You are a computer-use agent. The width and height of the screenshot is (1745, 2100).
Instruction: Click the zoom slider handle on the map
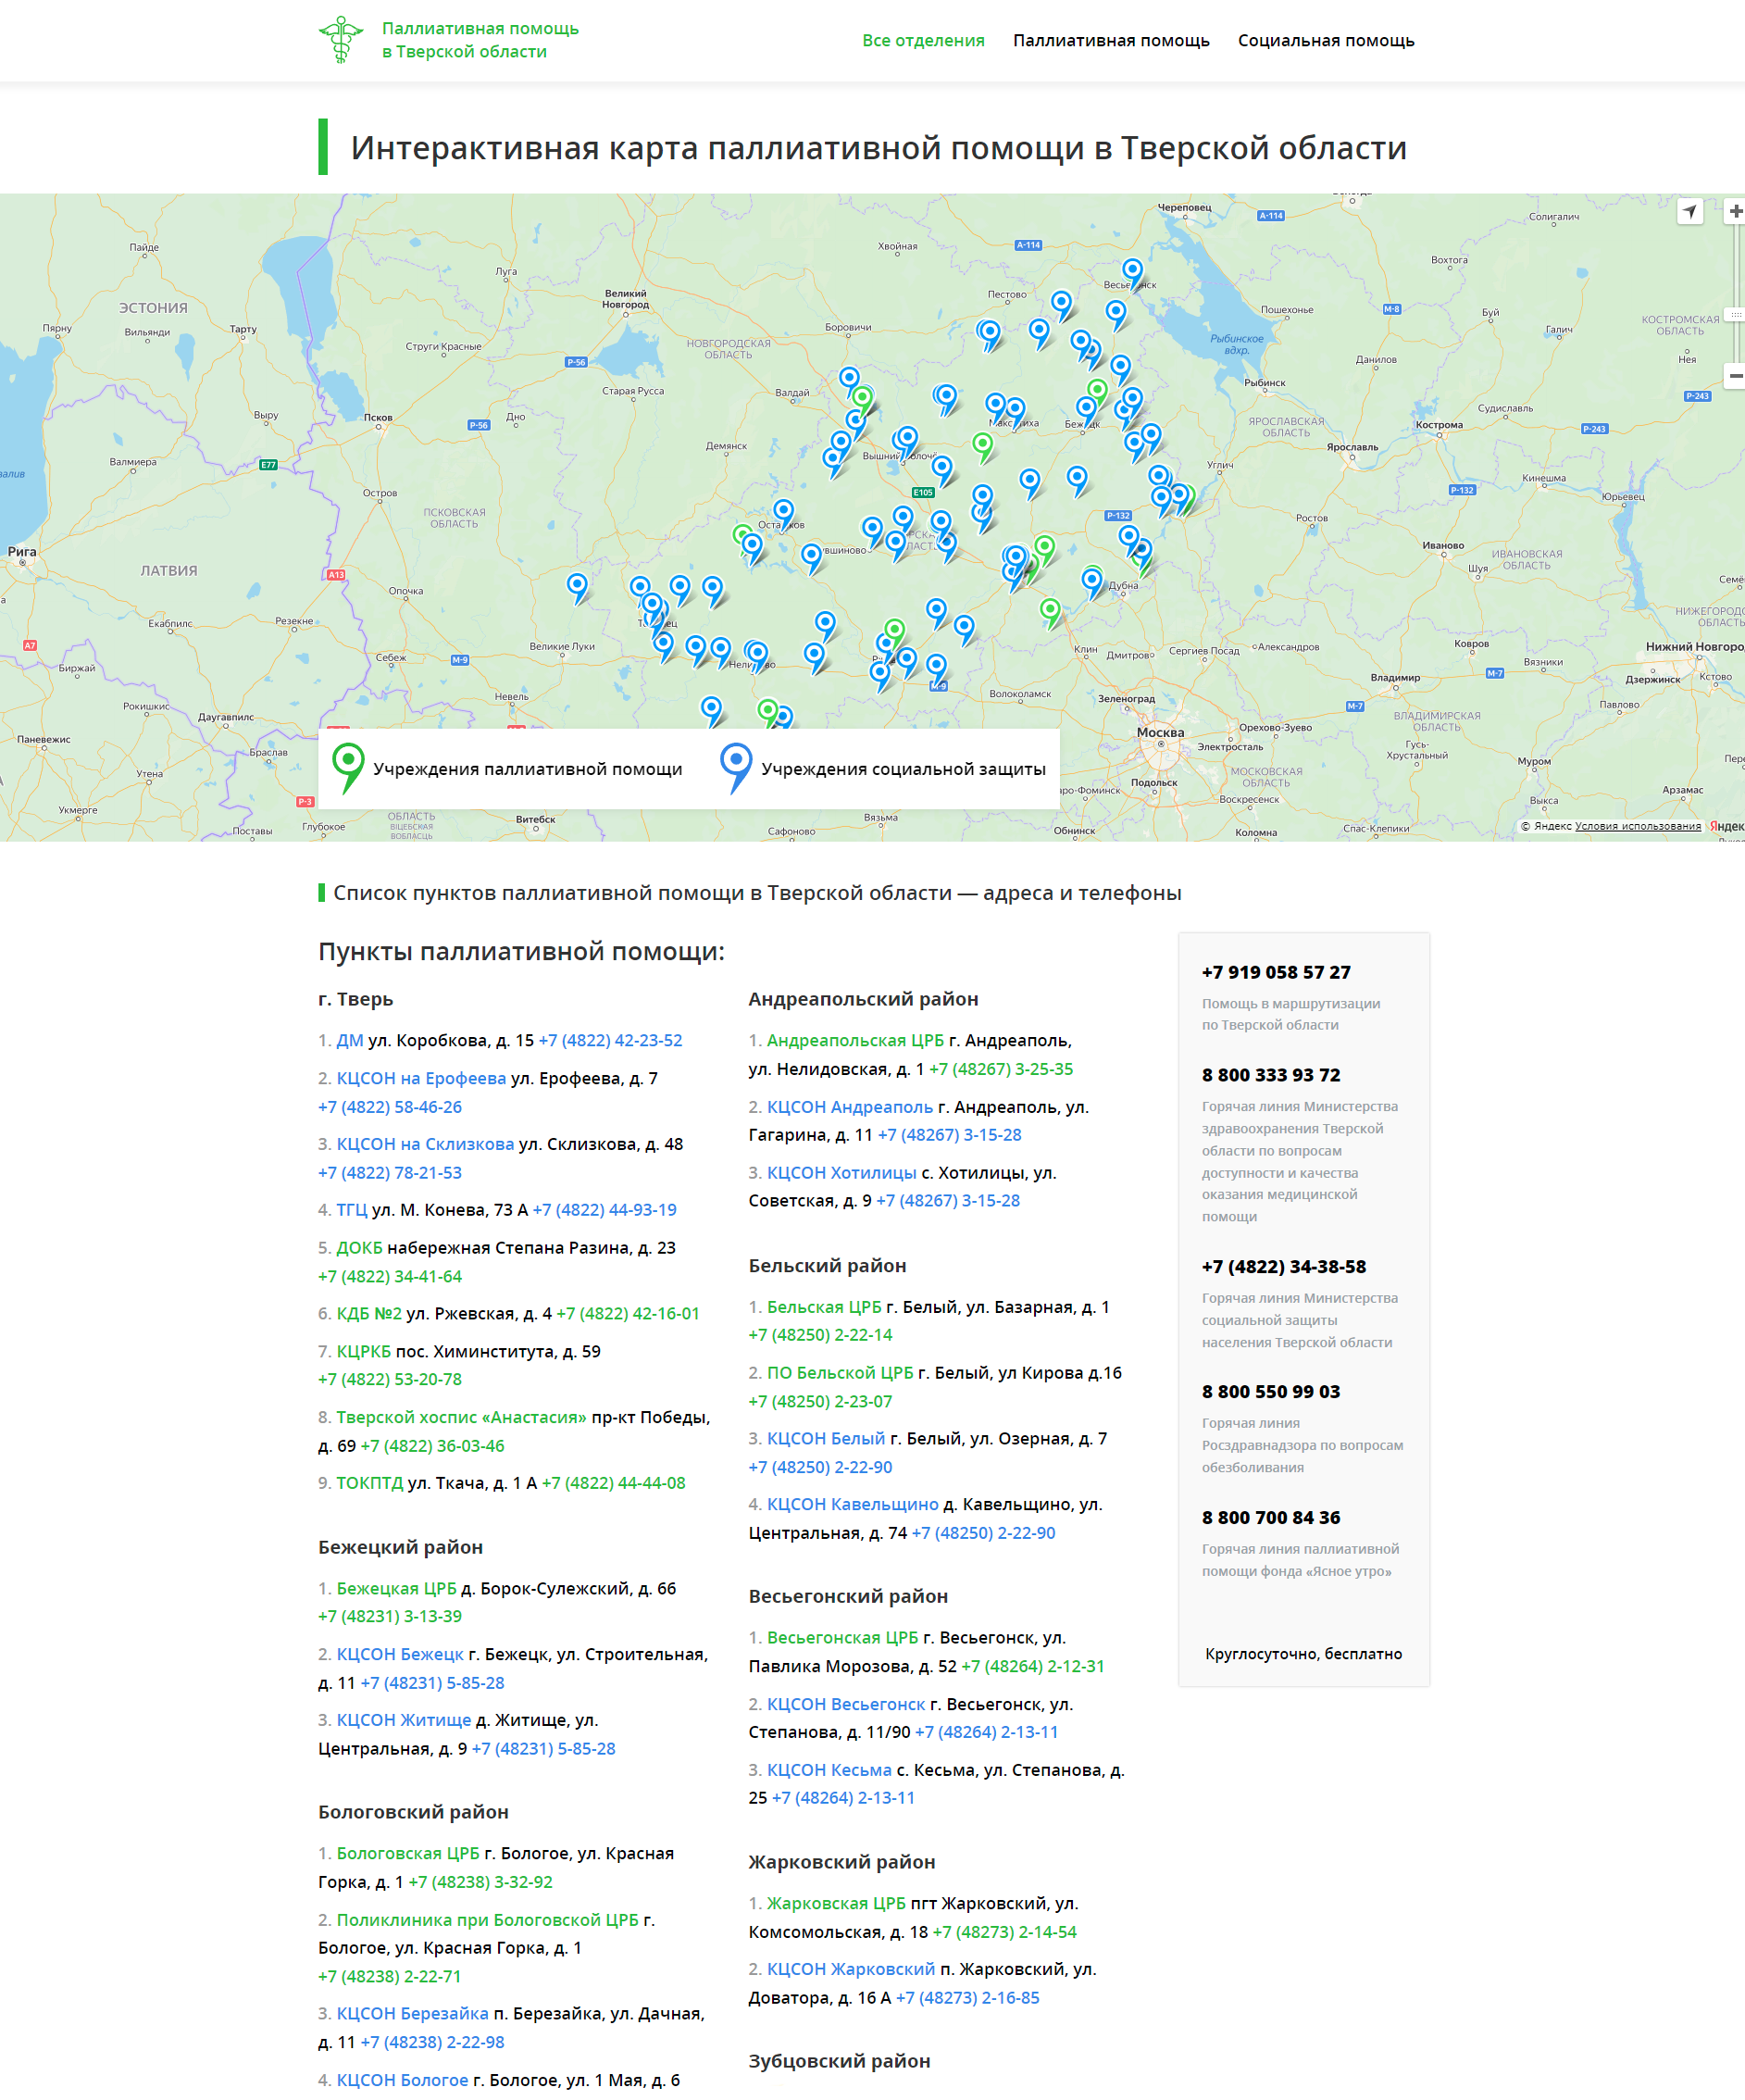click(x=1736, y=314)
